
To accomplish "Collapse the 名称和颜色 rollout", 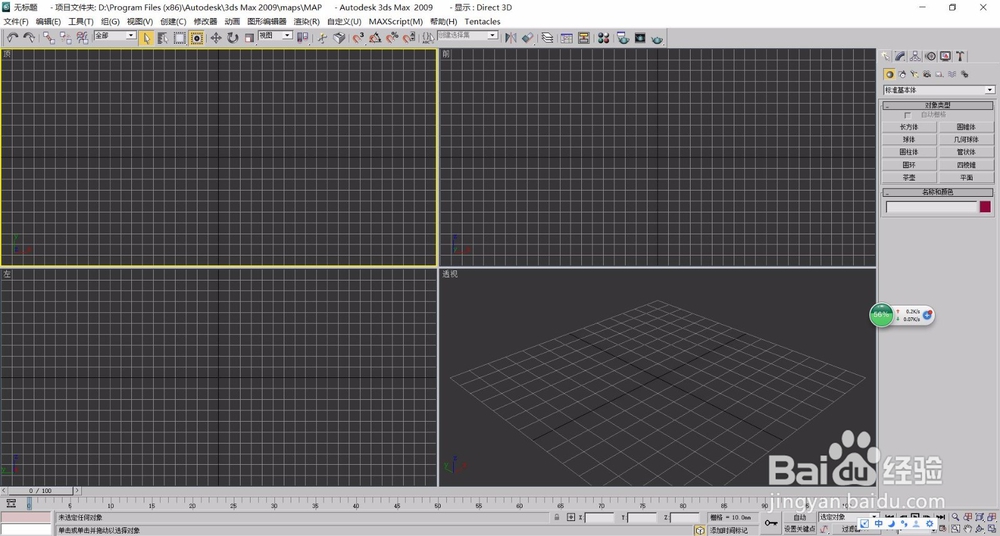I will (x=938, y=192).
